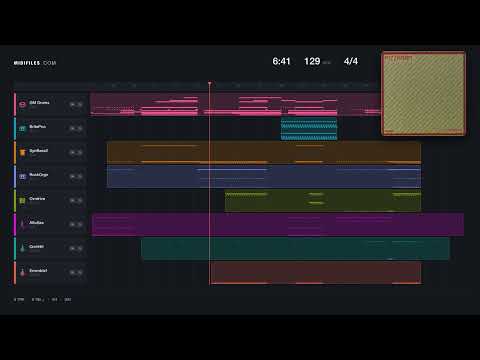Solo the Ovrdrive track
Image resolution: width=480 pixels, height=360 pixels.
pyautogui.click(x=80, y=200)
